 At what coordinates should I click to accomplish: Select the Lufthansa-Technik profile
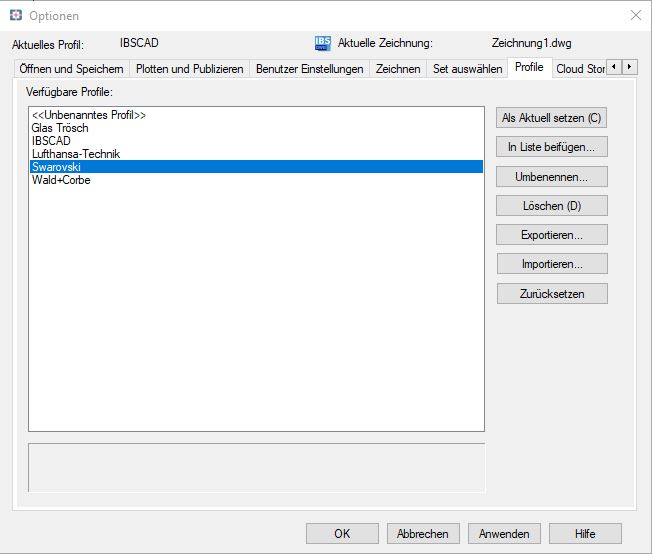pos(256,154)
